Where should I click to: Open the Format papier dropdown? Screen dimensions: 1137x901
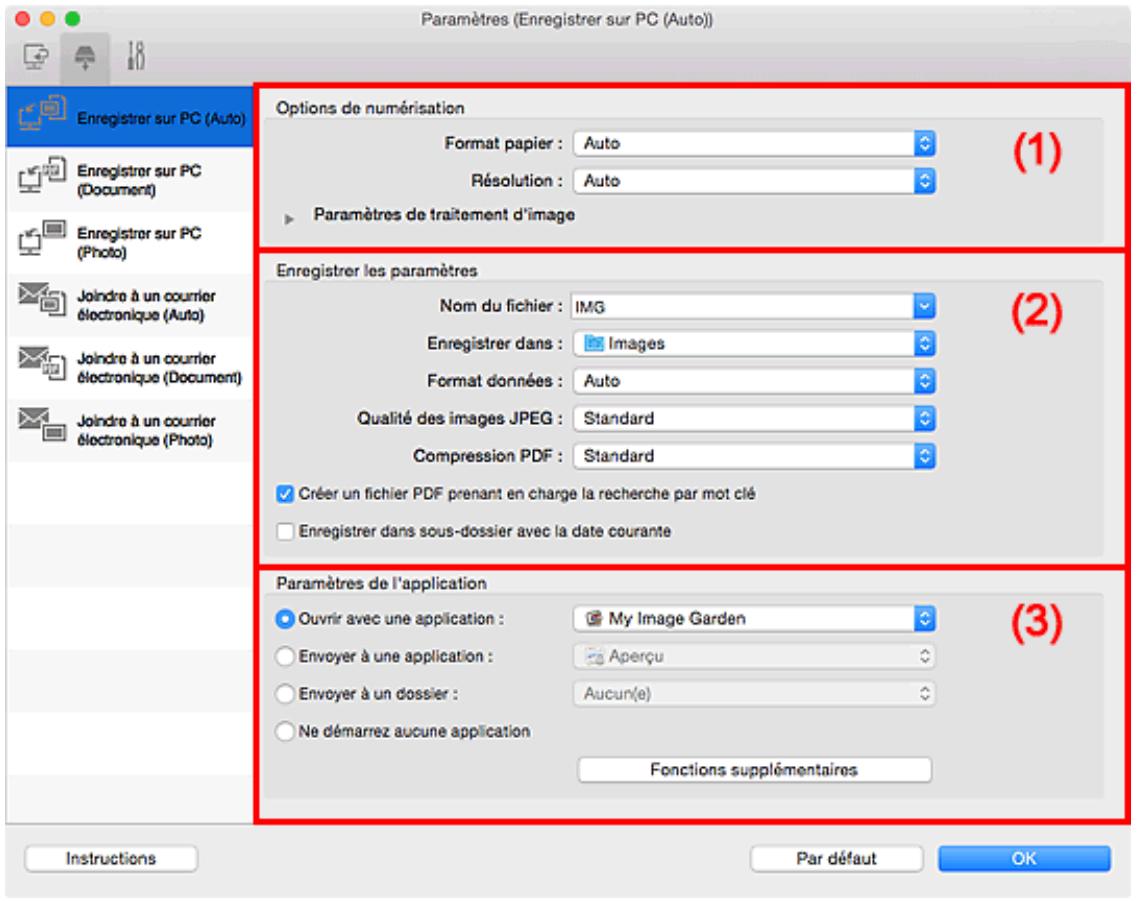[x=754, y=144]
